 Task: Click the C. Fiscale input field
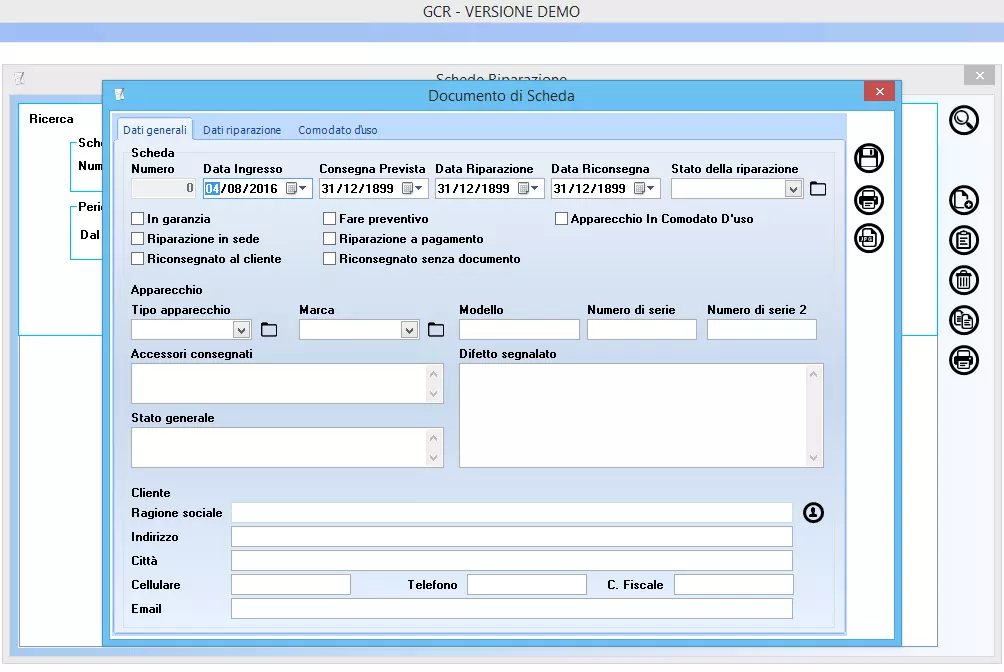coord(734,584)
